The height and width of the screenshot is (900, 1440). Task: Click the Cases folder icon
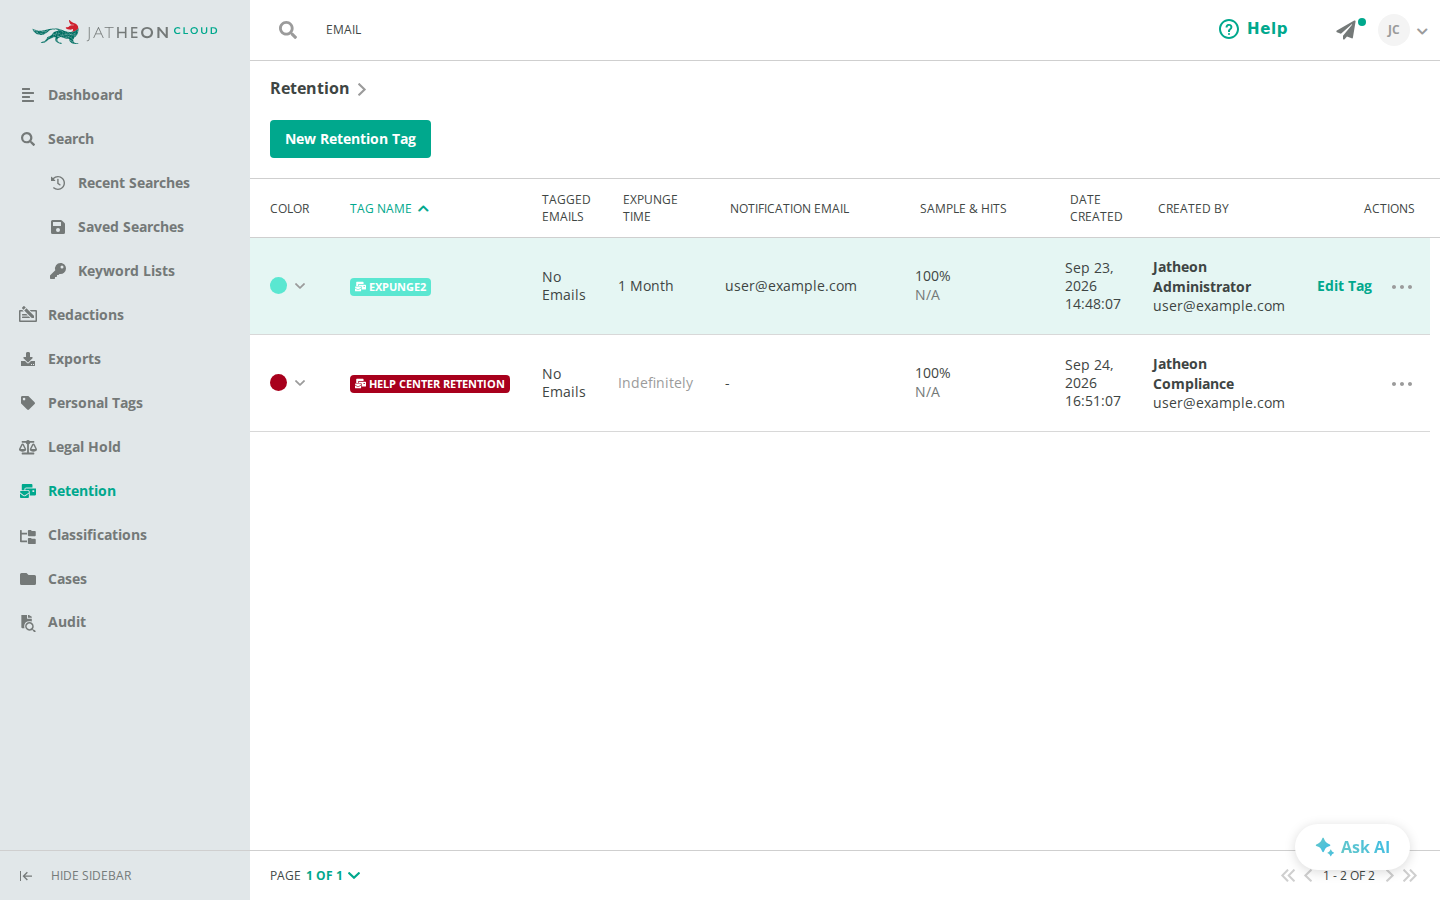(x=28, y=579)
